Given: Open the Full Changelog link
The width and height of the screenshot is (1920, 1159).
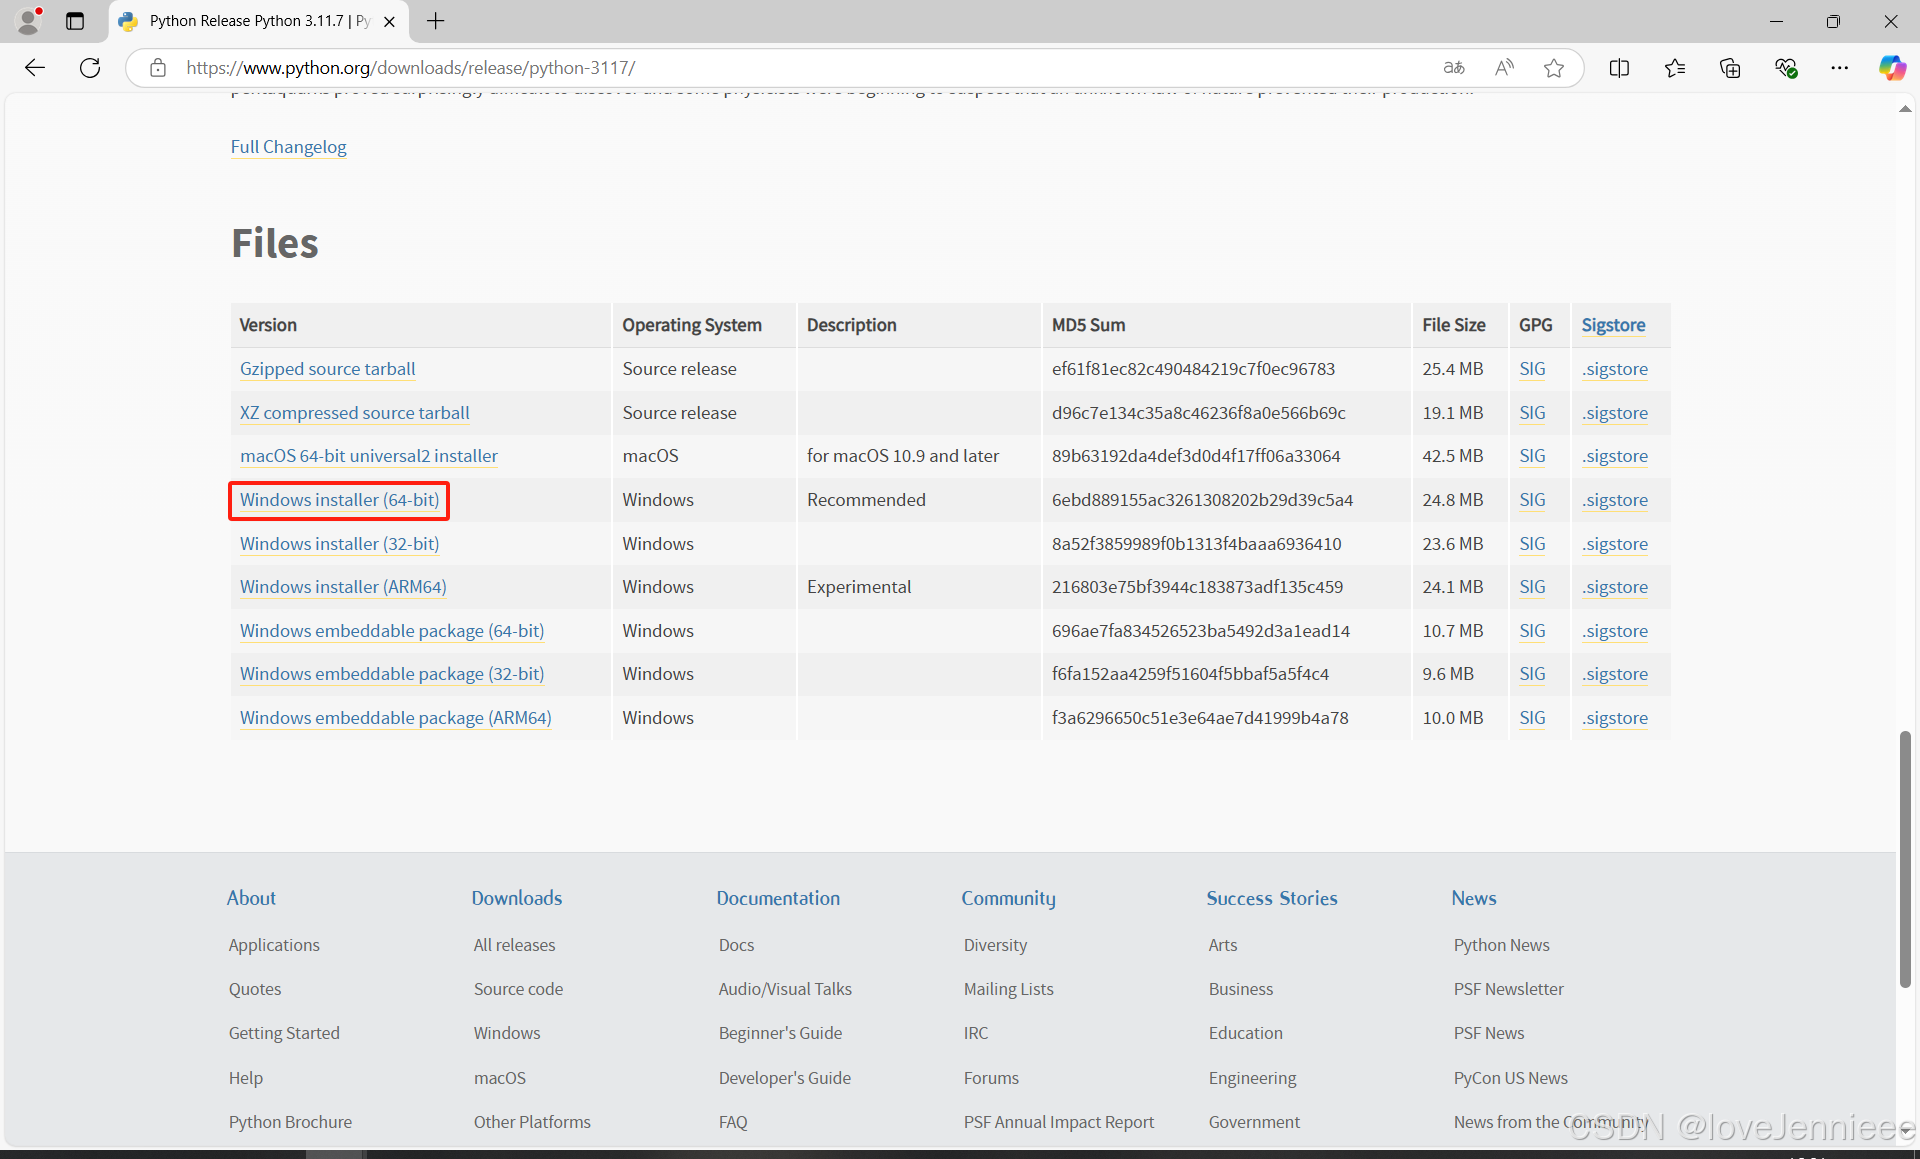Looking at the screenshot, I should pyautogui.click(x=288, y=147).
